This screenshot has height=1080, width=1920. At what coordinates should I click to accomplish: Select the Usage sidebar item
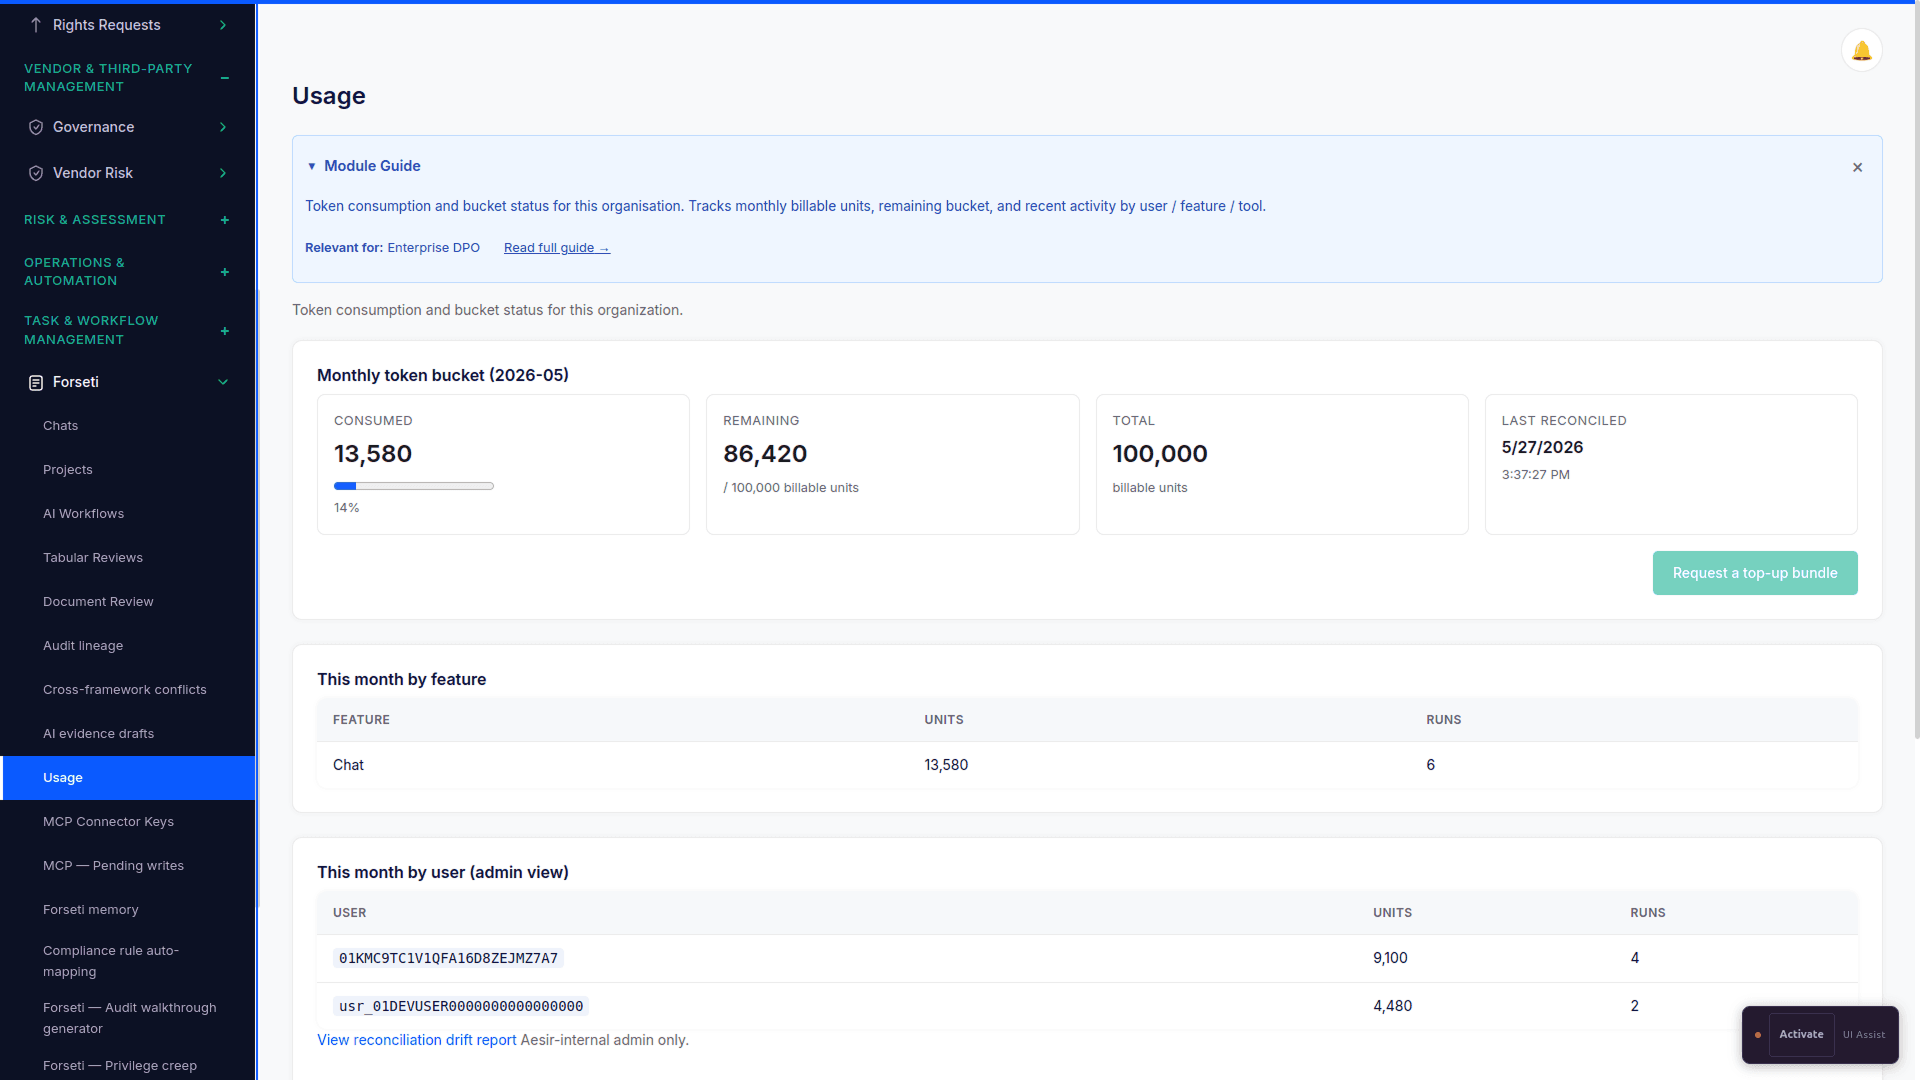[x=128, y=778]
